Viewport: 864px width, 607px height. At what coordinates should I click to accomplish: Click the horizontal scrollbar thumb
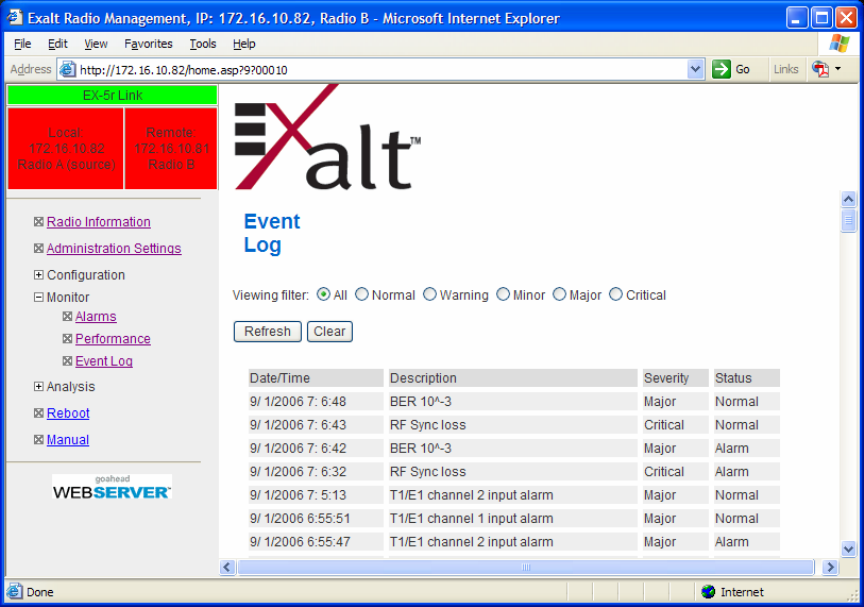[526, 567]
